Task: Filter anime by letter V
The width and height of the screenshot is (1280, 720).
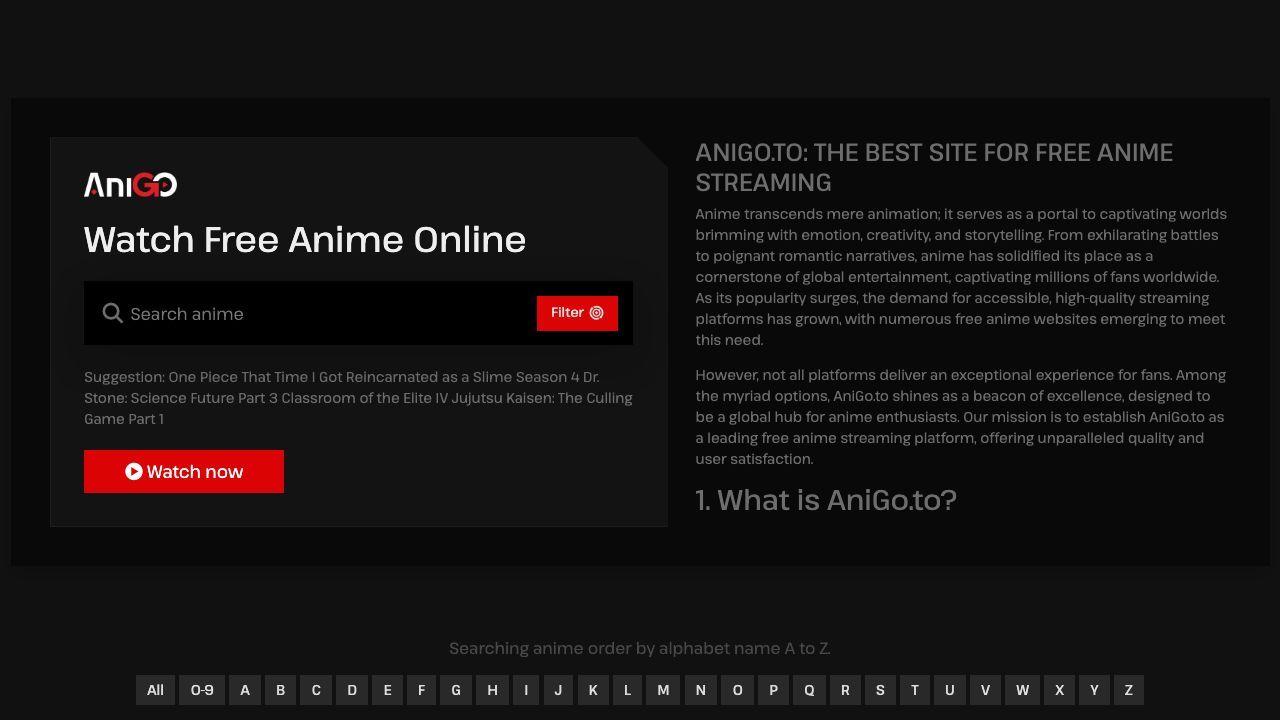Action: pyautogui.click(x=985, y=690)
